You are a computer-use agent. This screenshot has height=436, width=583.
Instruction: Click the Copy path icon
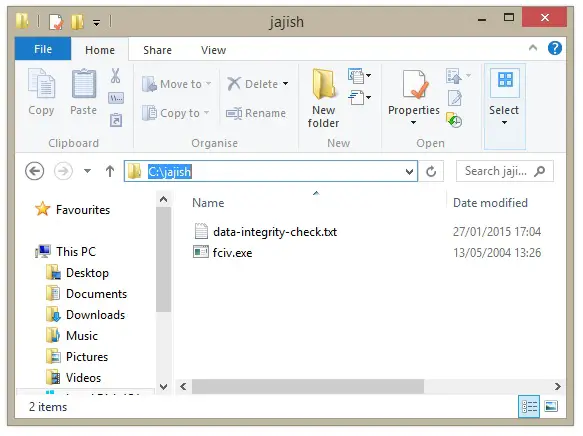tap(116, 98)
